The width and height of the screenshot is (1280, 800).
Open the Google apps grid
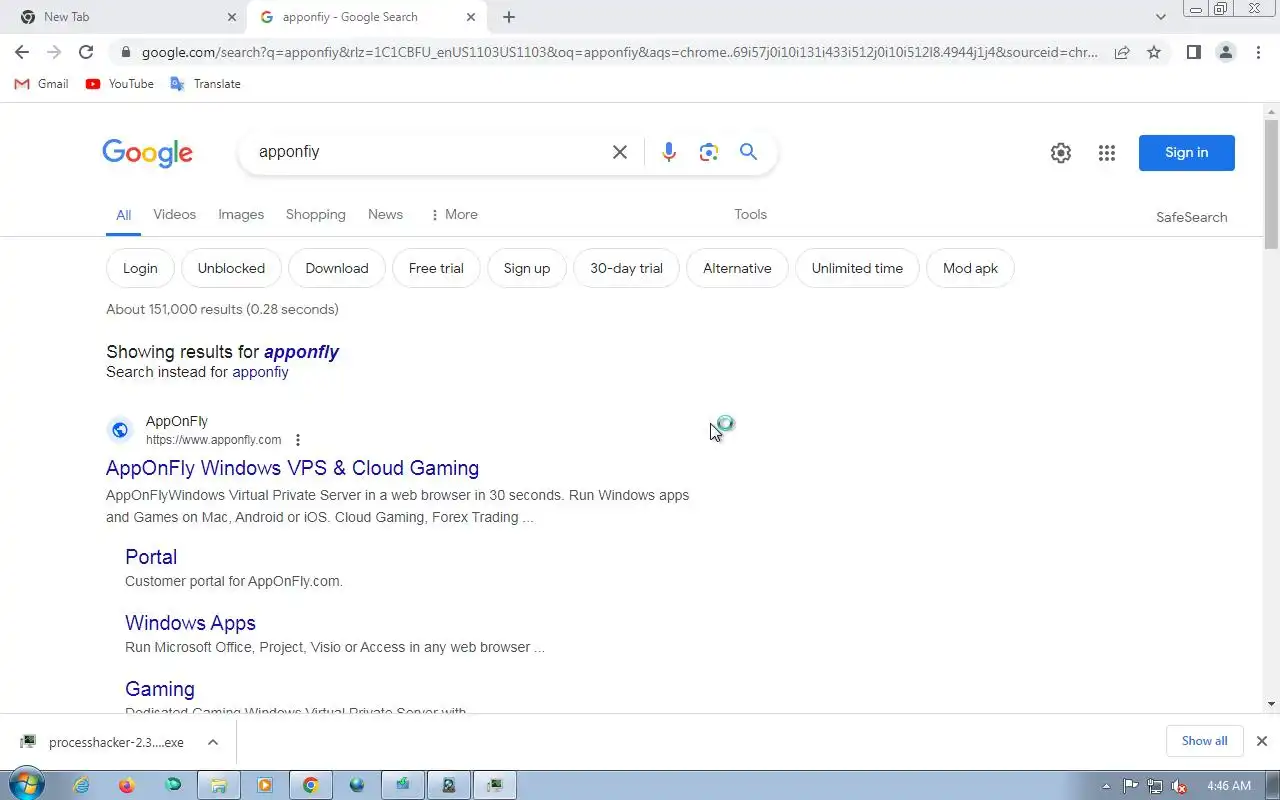1106,153
